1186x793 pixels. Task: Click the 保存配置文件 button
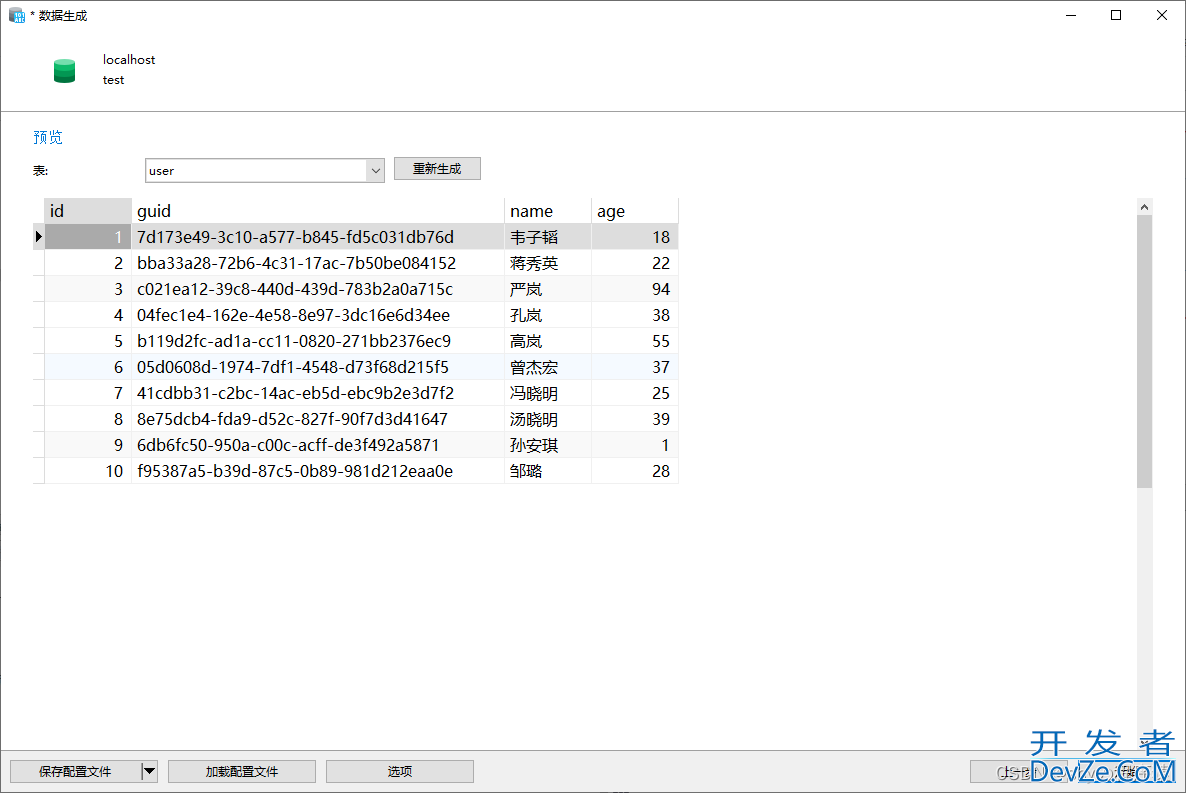point(75,771)
